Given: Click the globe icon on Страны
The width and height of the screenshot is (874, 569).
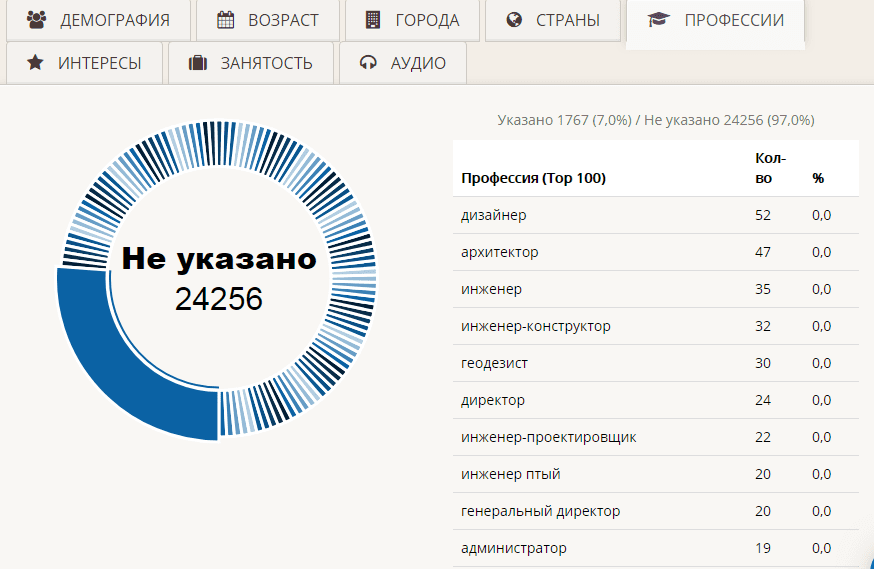Looking at the screenshot, I should pyautogui.click(x=514, y=20).
